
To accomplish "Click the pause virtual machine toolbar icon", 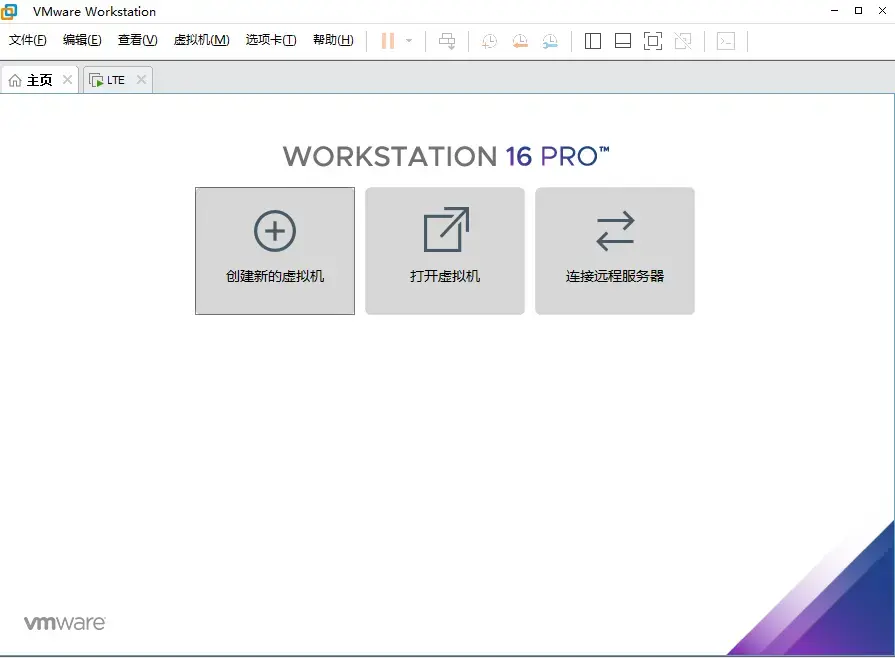I will point(388,41).
